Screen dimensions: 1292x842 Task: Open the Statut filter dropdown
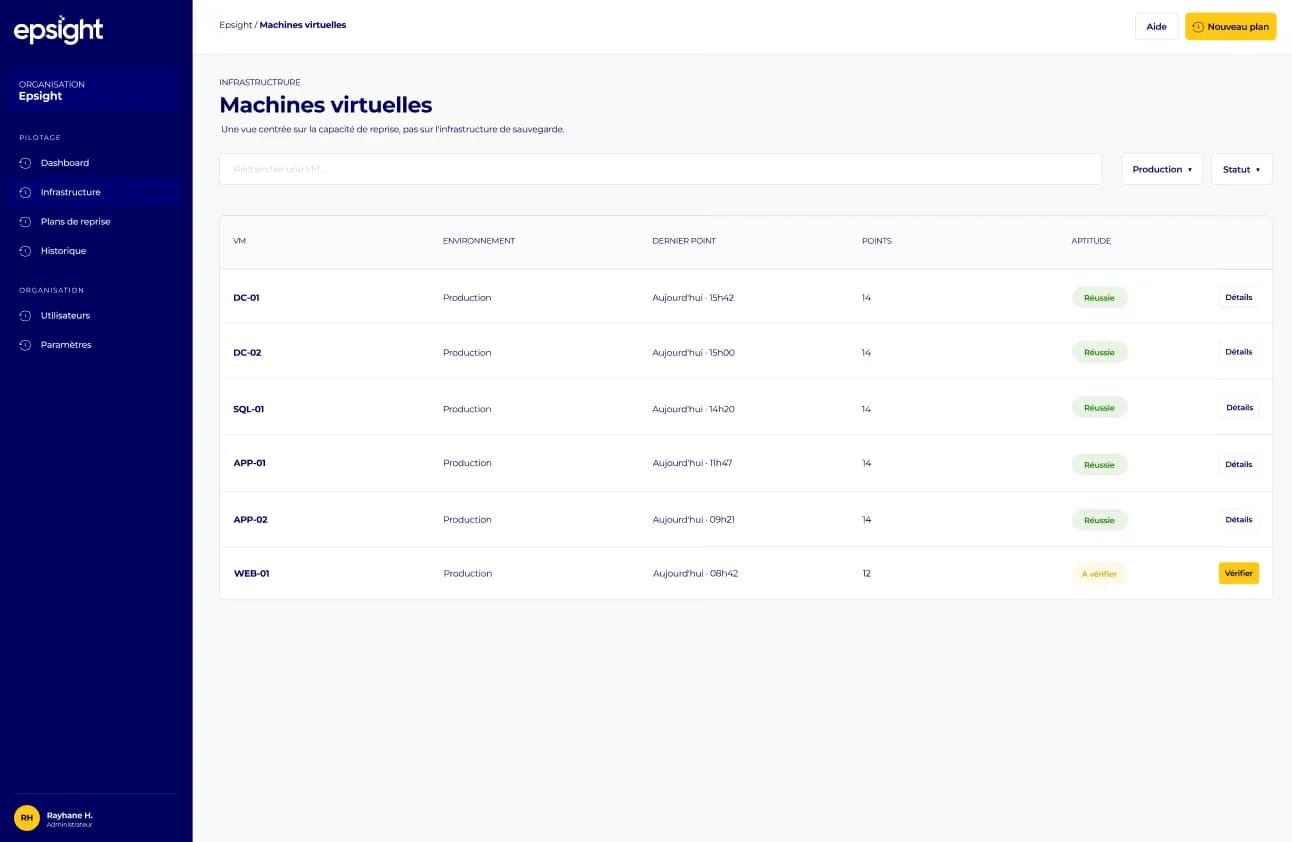tap(1241, 169)
